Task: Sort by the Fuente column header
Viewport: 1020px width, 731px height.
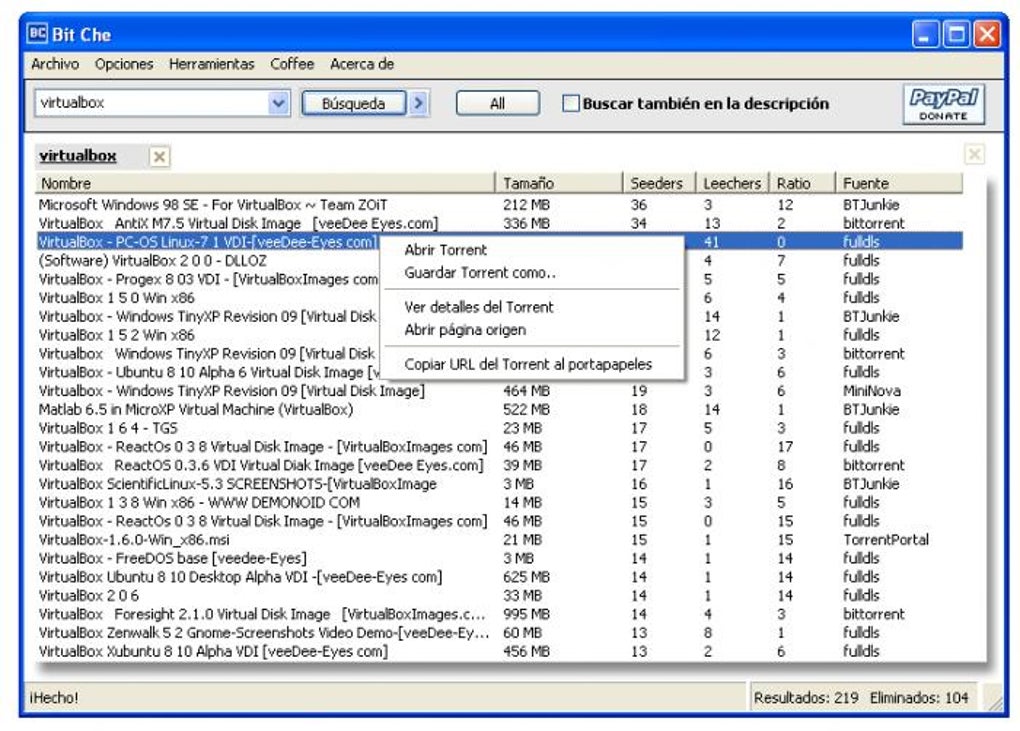Action: [899, 183]
